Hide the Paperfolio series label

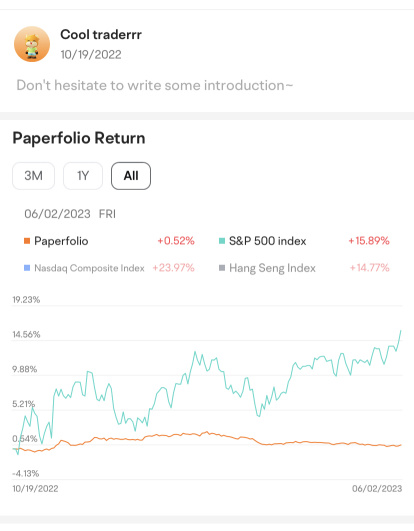tap(61, 241)
